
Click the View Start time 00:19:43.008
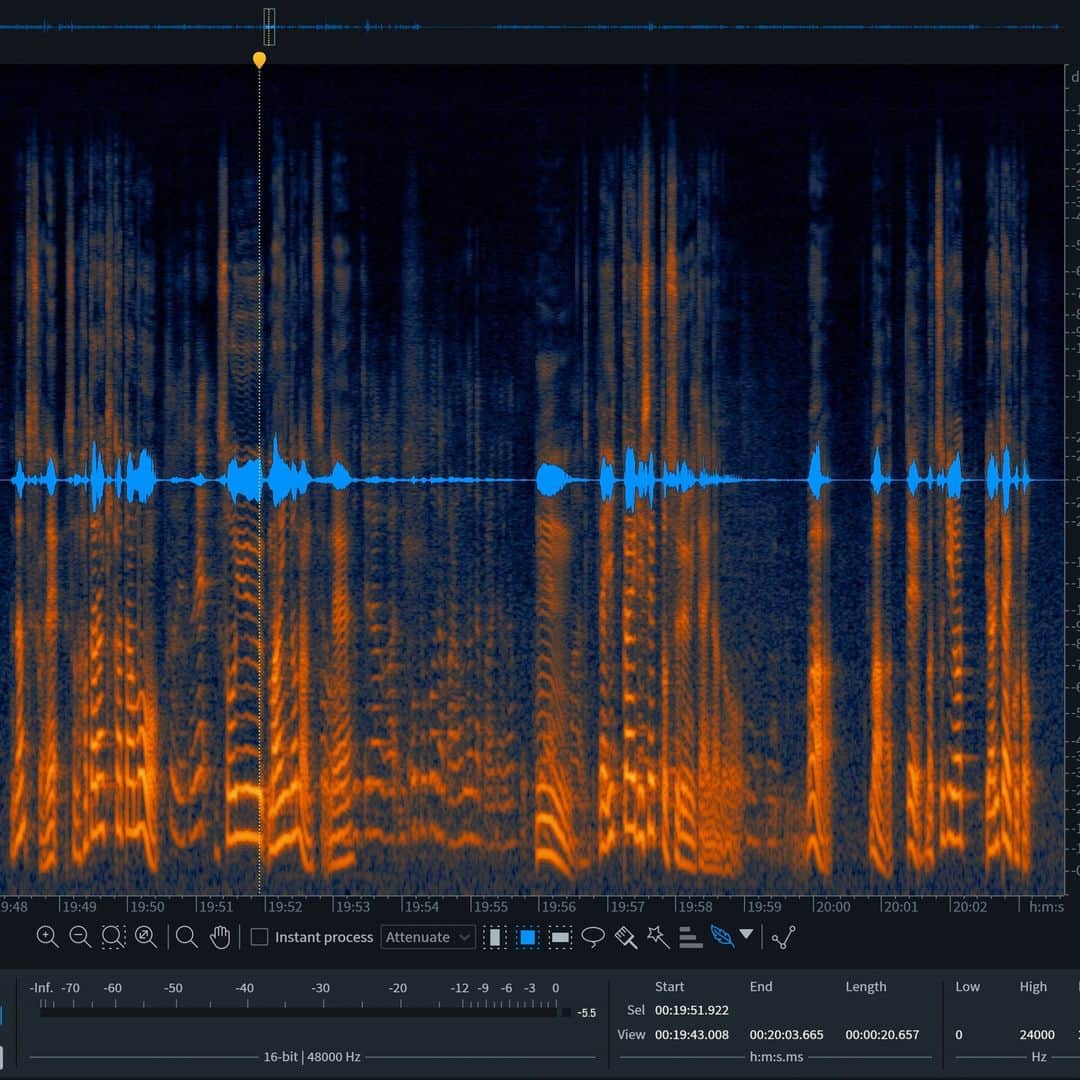[x=692, y=1035]
